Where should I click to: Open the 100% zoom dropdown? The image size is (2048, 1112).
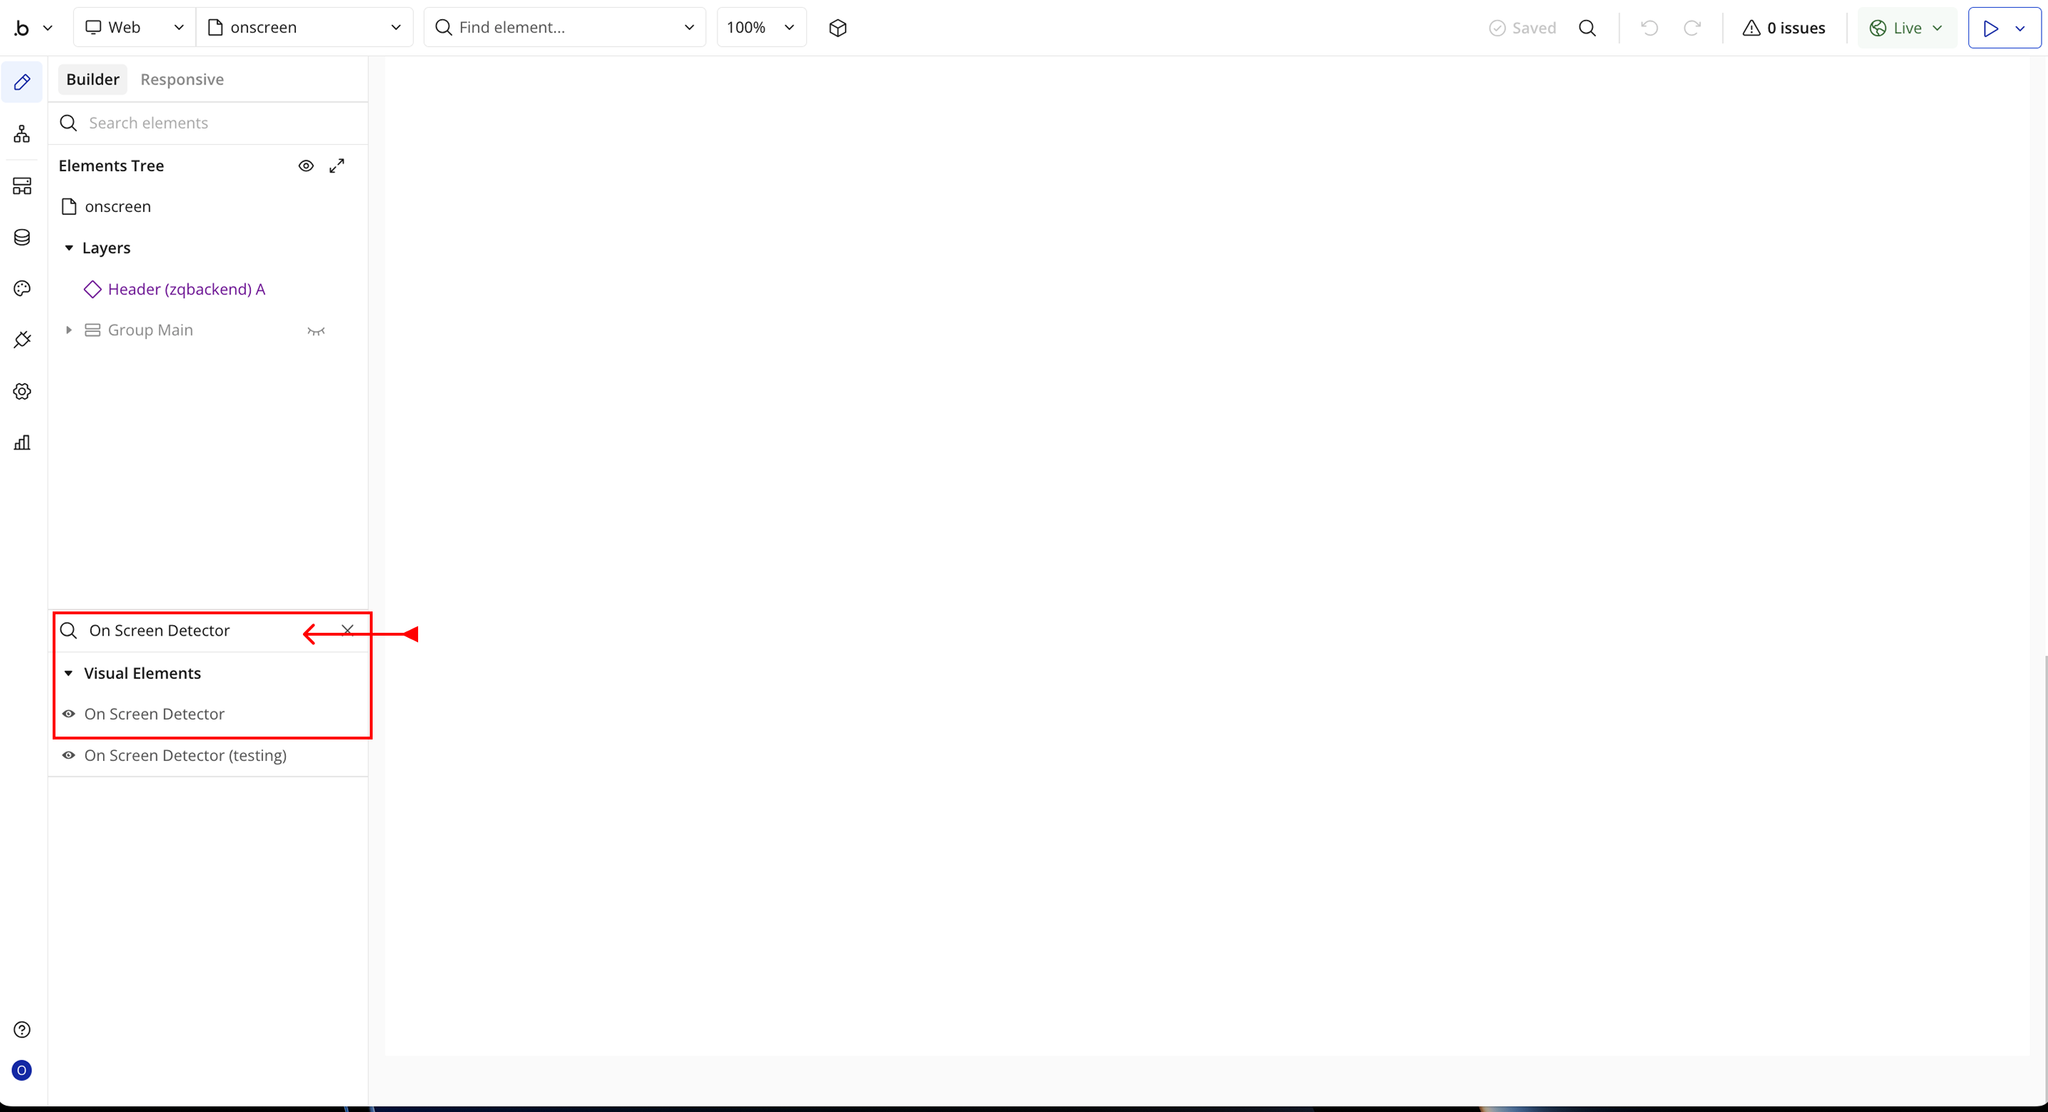click(761, 28)
